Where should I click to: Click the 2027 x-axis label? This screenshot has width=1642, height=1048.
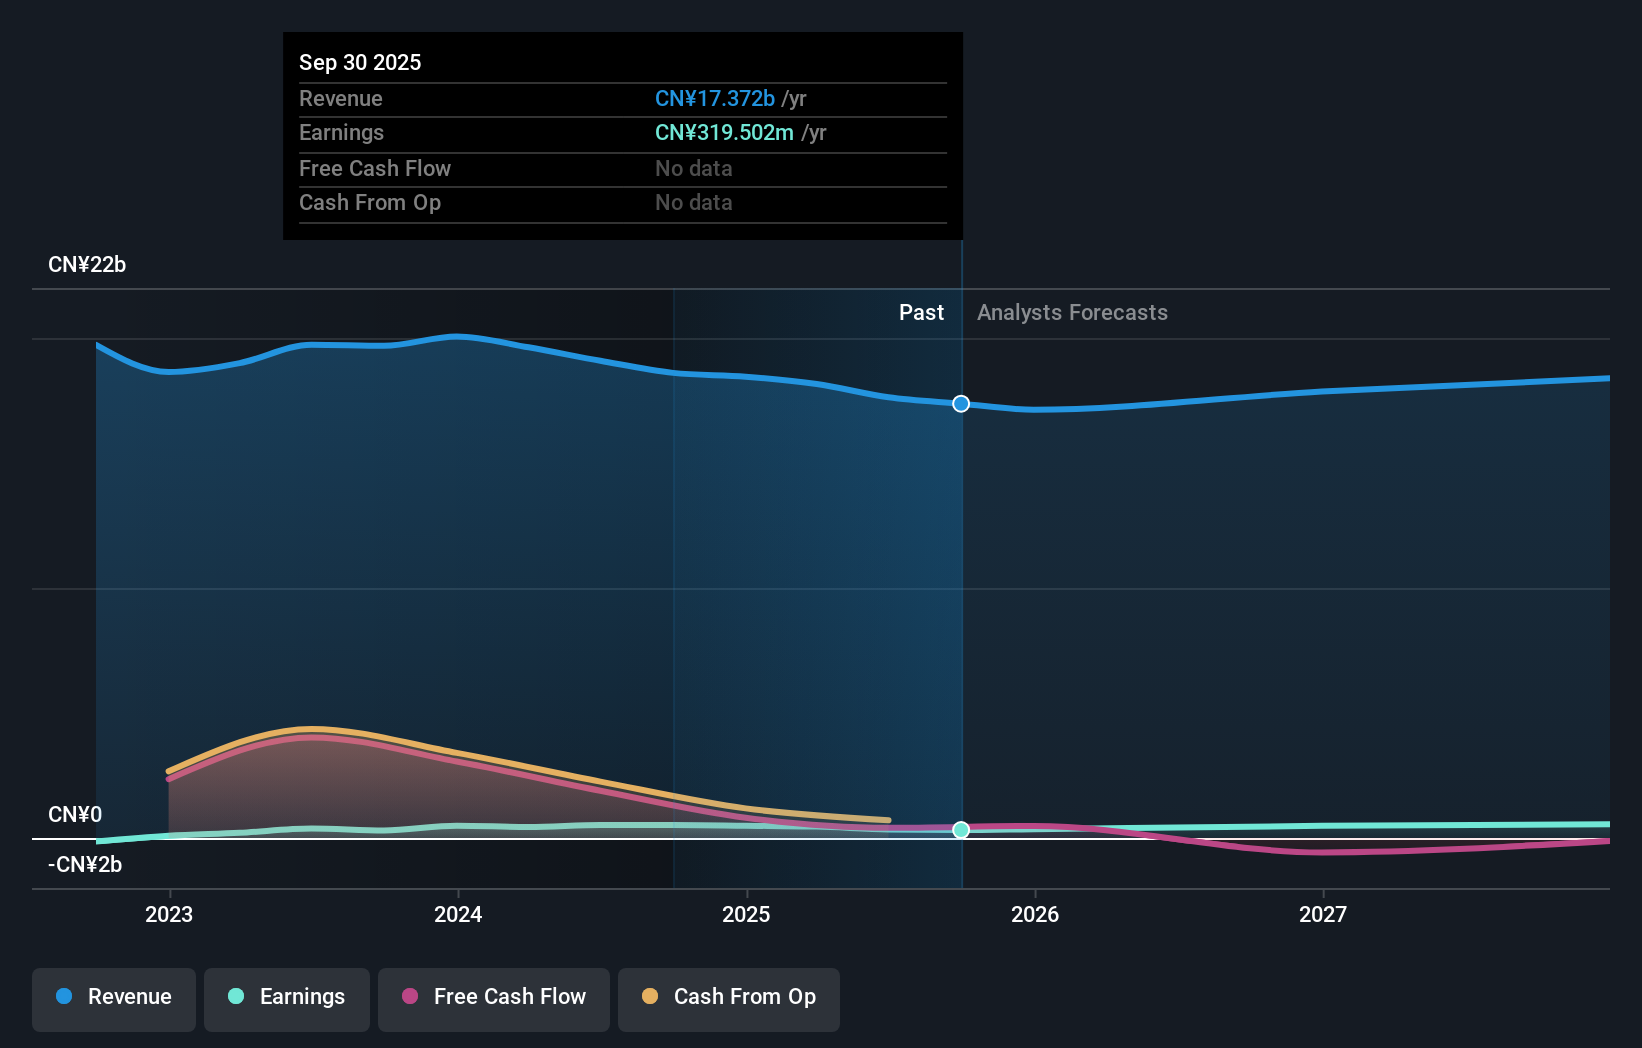coord(1323,914)
